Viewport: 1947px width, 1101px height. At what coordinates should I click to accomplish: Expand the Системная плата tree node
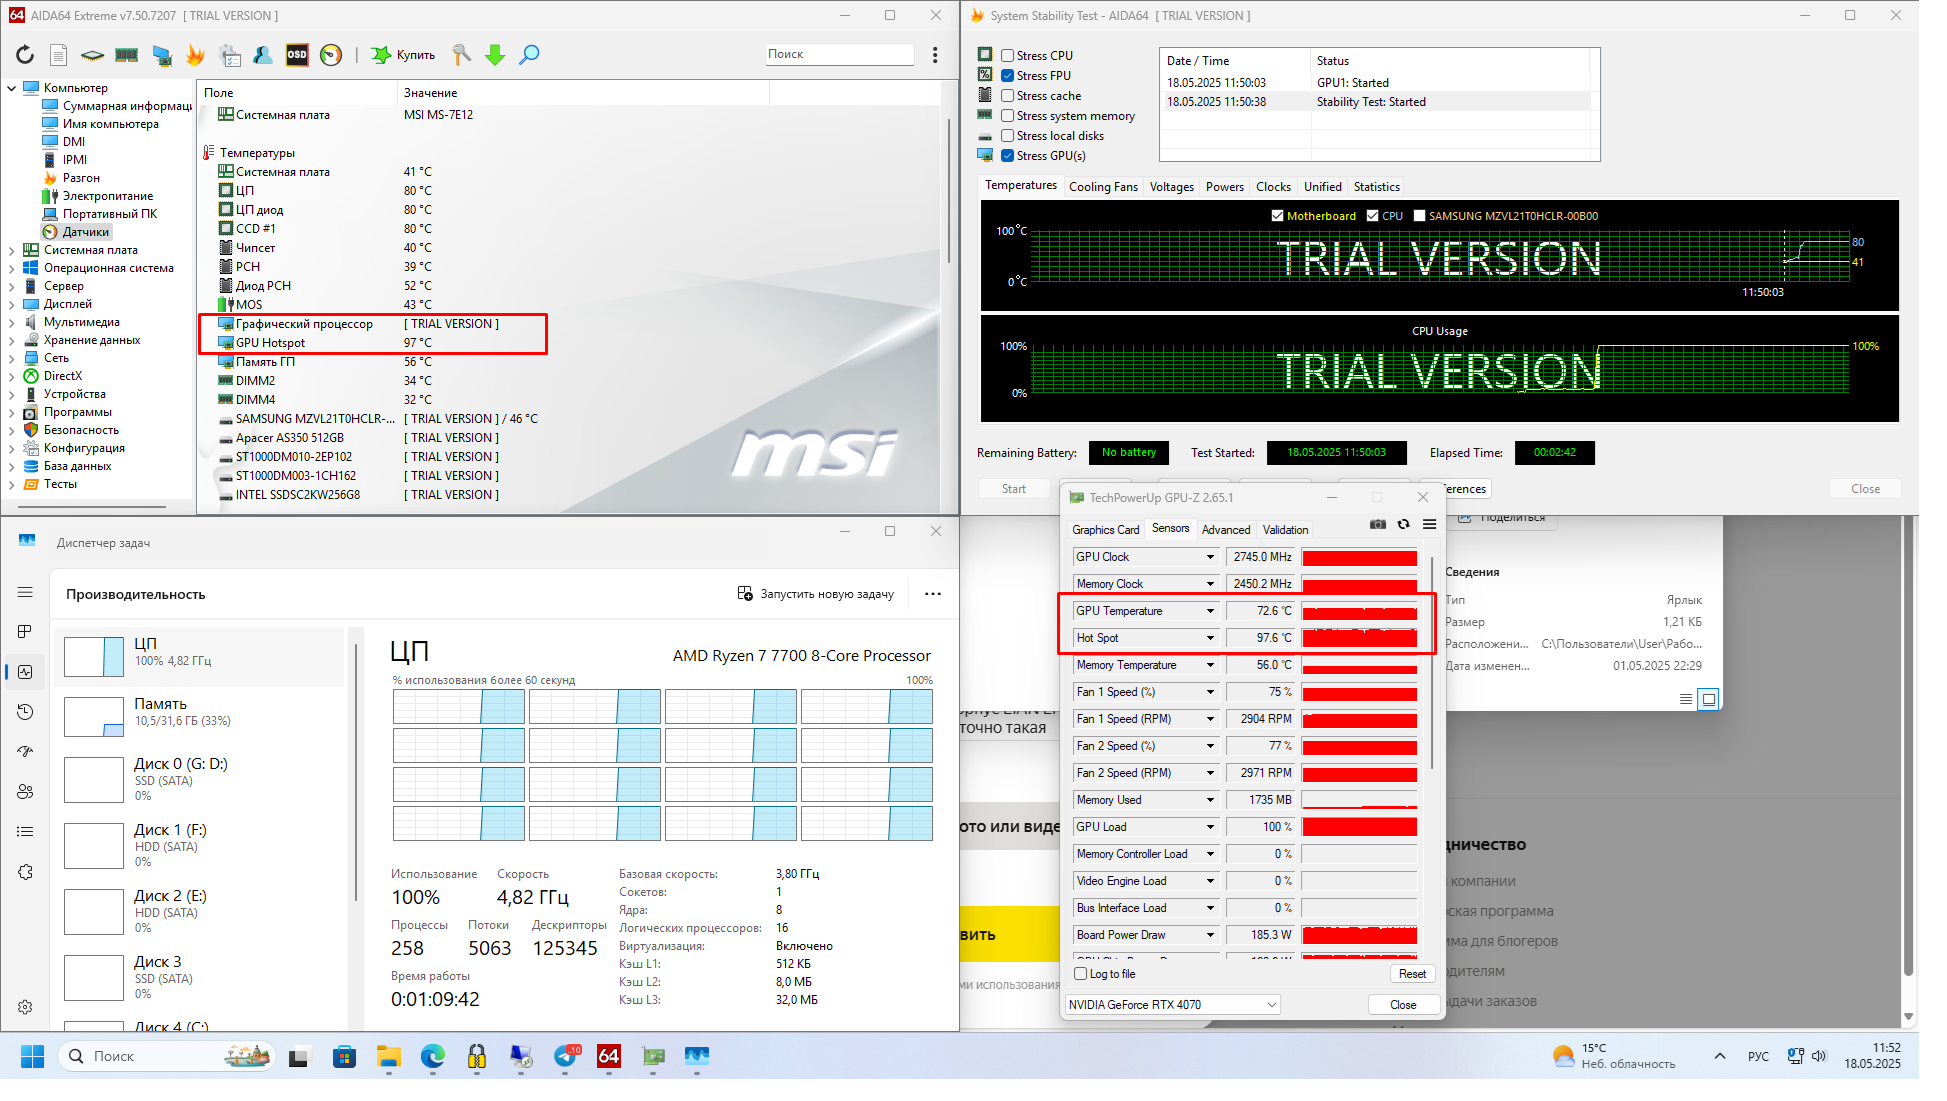click(11, 250)
